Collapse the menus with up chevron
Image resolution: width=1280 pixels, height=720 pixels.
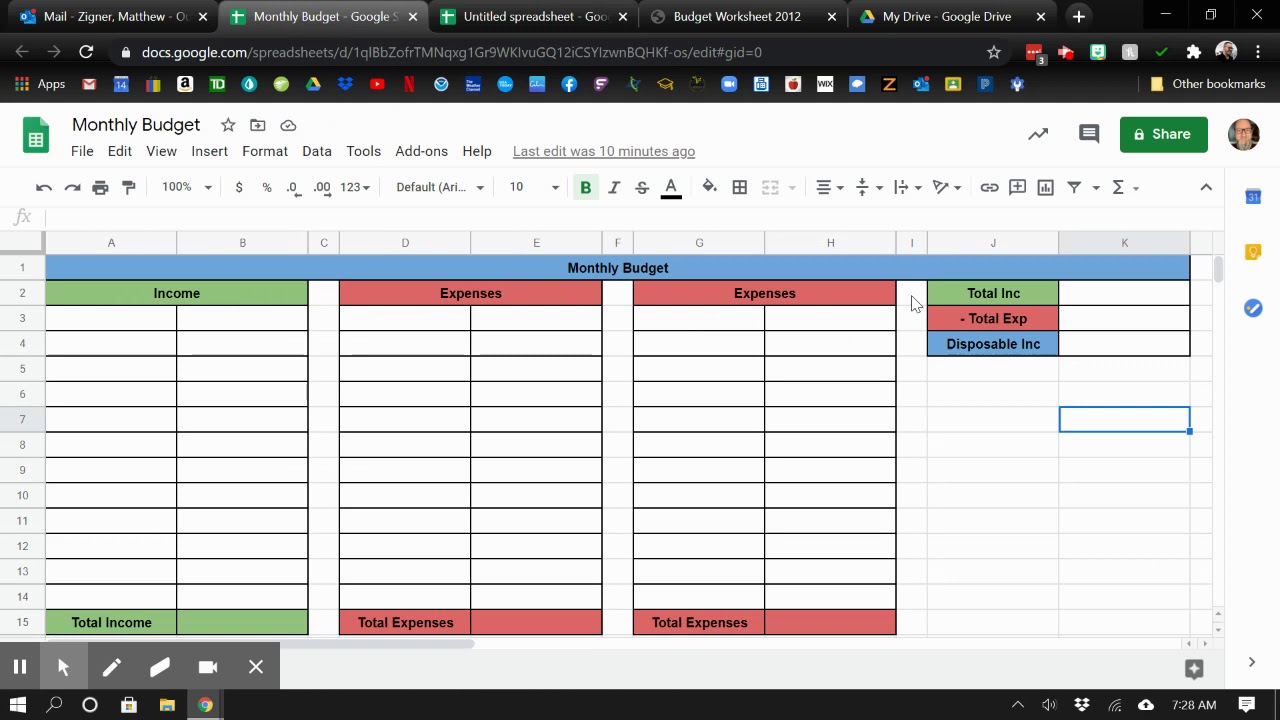click(1206, 187)
